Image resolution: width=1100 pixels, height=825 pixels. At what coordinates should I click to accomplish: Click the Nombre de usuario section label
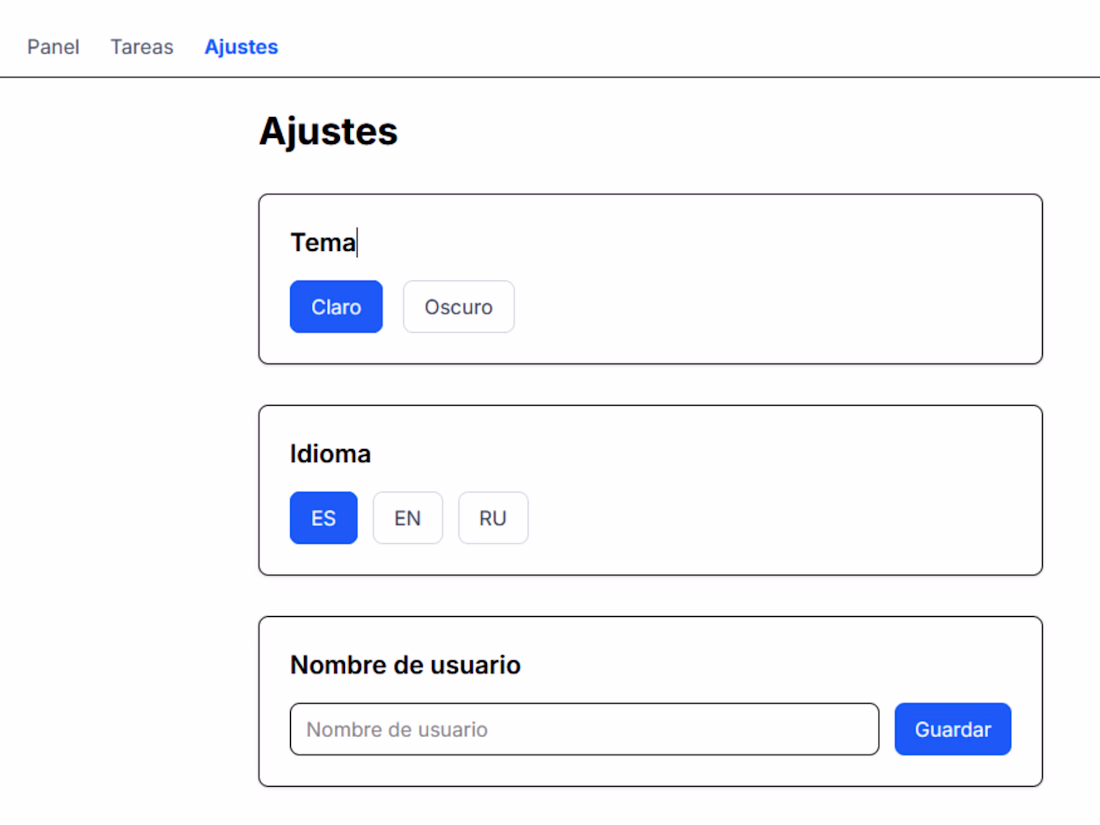click(405, 665)
